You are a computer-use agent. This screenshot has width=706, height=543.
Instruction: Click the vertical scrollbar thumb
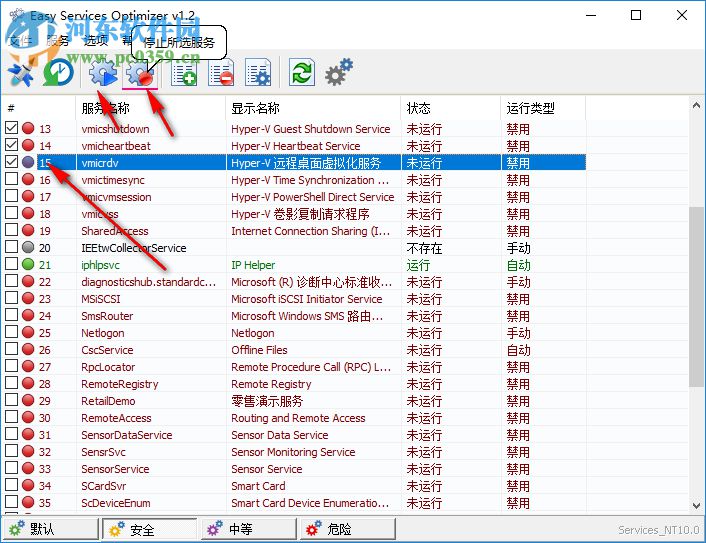696,296
